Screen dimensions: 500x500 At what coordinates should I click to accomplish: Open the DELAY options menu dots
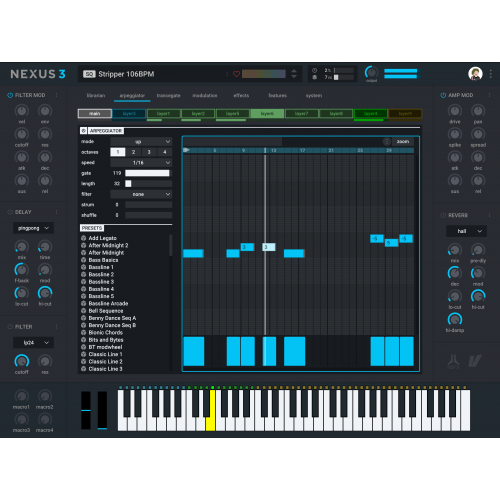coord(56,212)
